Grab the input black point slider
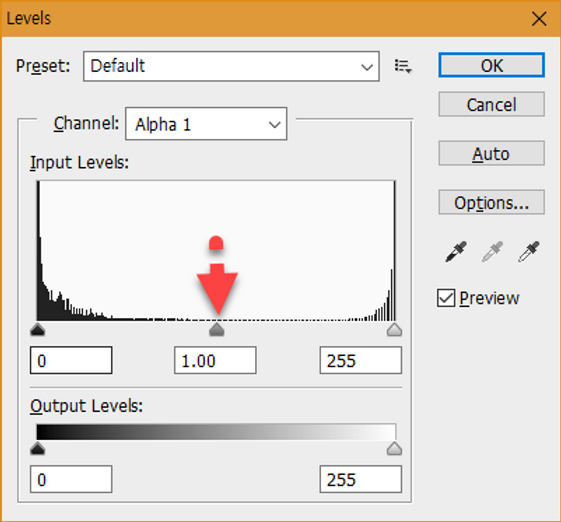The width and height of the screenshot is (561, 522). pyautogui.click(x=38, y=330)
